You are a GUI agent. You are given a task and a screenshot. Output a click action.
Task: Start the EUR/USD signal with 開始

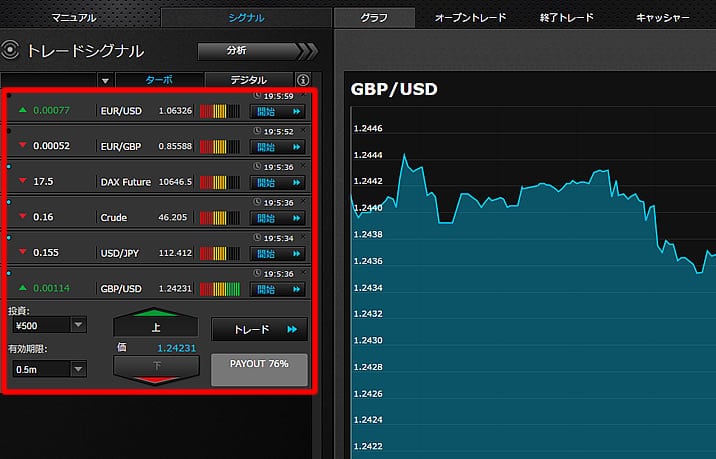[278, 111]
